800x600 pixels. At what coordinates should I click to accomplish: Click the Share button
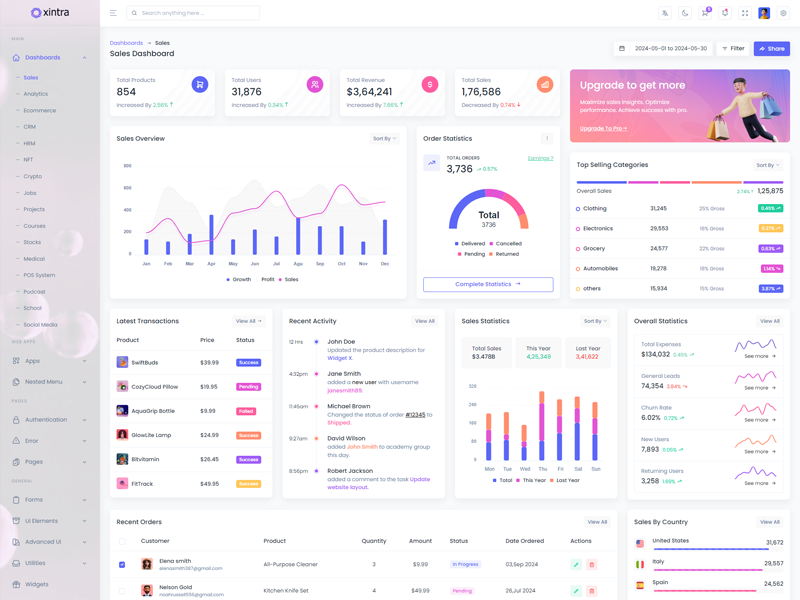[x=771, y=48]
